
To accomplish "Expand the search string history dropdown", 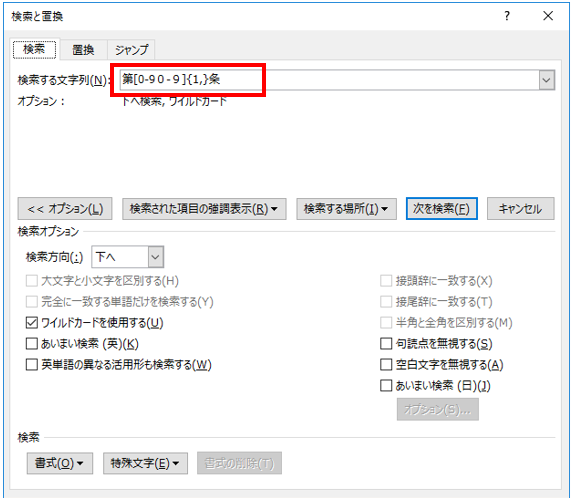I will (x=547, y=80).
